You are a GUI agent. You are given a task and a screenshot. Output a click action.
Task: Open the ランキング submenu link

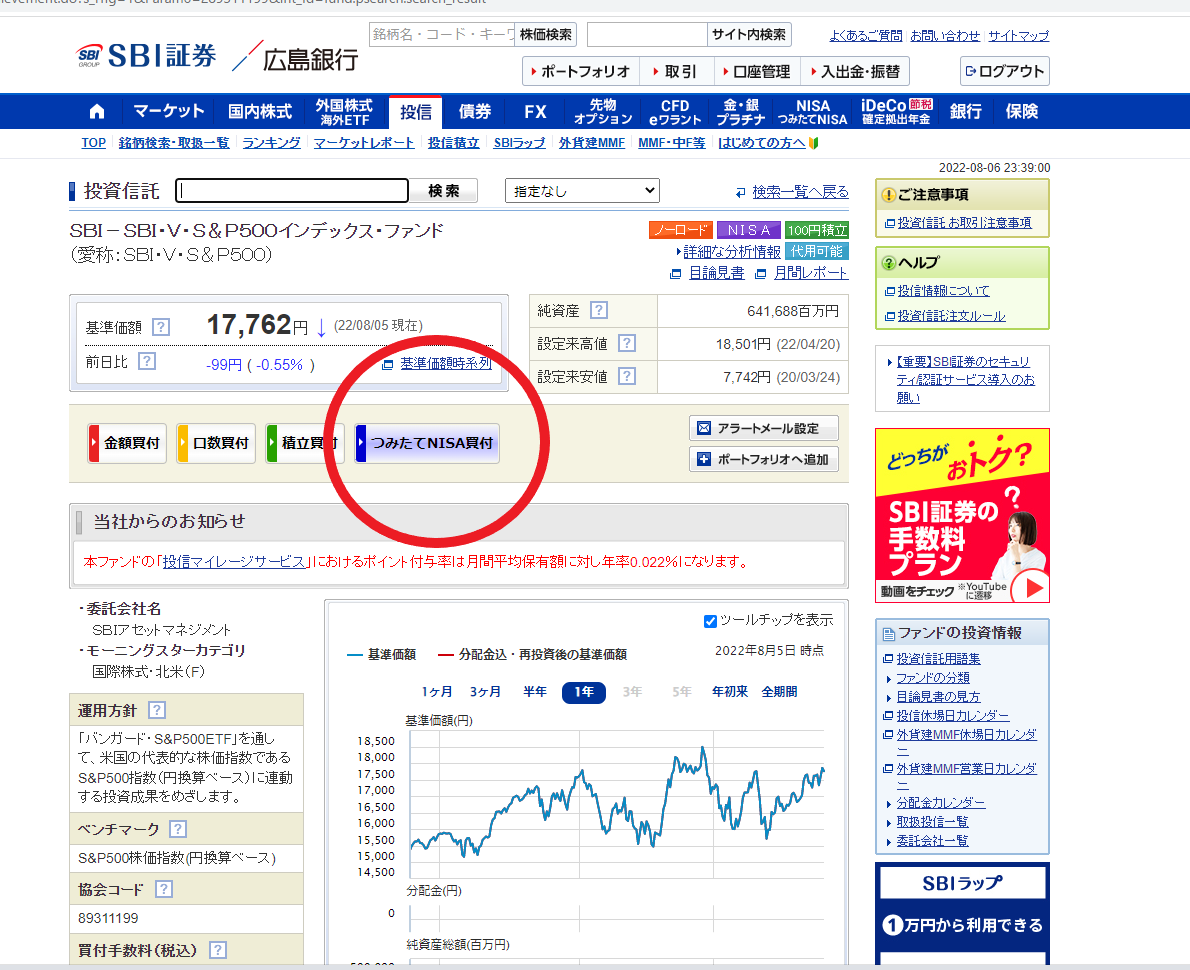click(271, 143)
